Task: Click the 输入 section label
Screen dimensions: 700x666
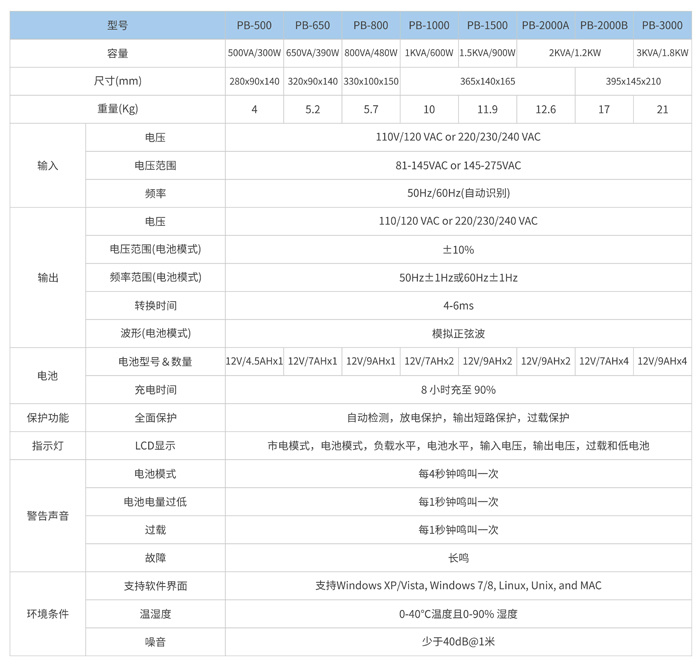Action: (x=48, y=166)
